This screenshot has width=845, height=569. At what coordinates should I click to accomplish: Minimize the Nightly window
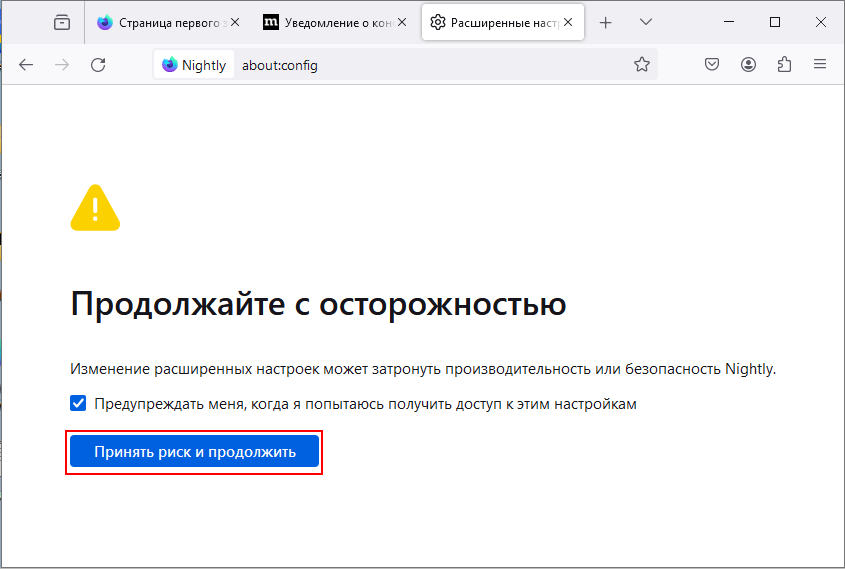tap(729, 22)
